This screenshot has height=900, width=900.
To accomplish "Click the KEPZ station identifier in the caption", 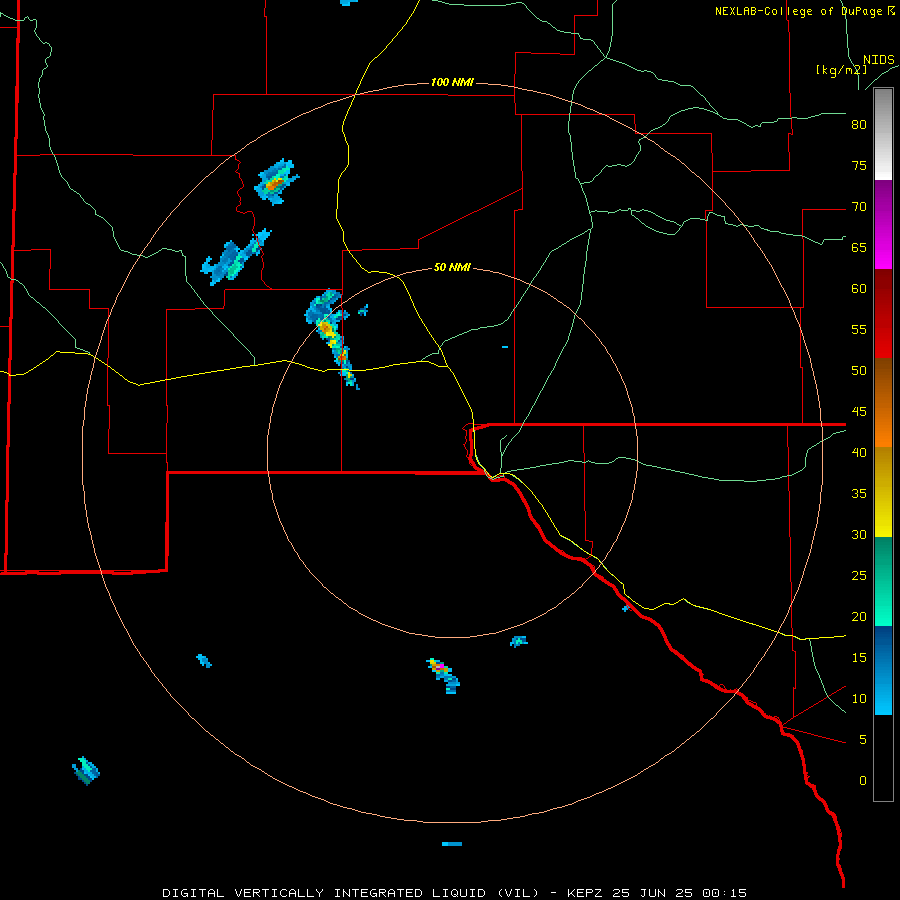I will [x=585, y=893].
